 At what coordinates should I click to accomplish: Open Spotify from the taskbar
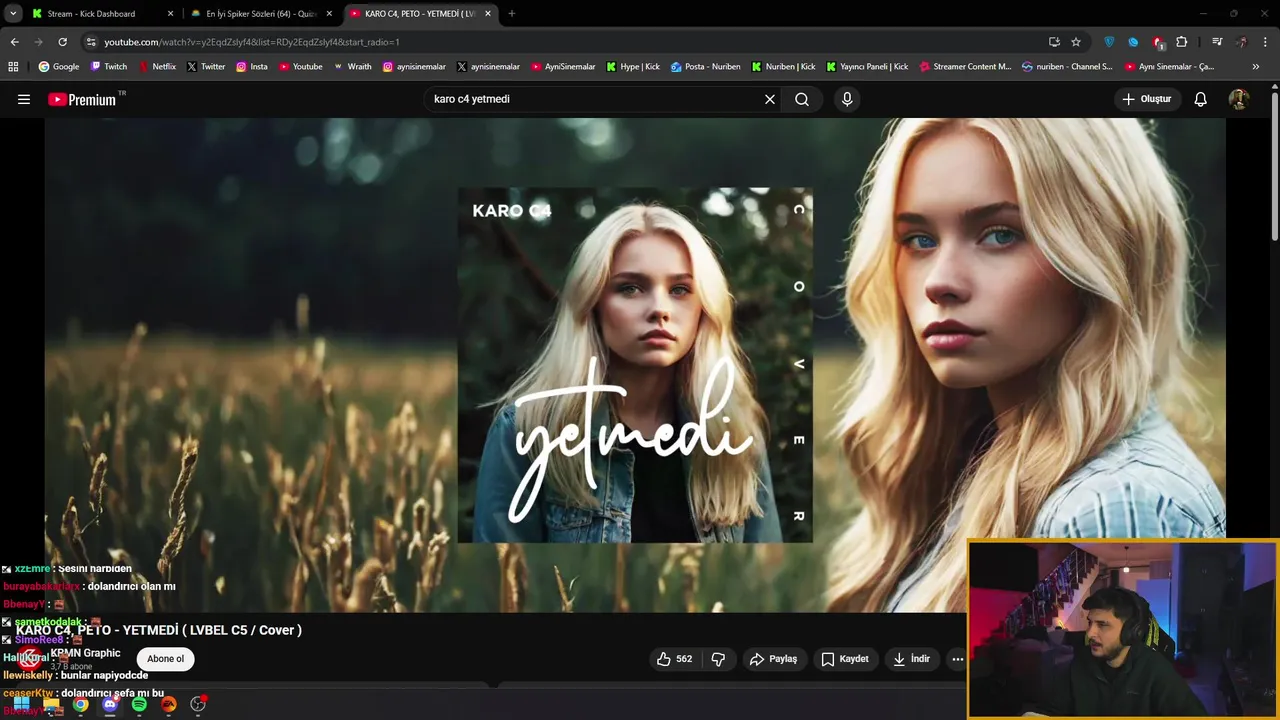pos(139,705)
